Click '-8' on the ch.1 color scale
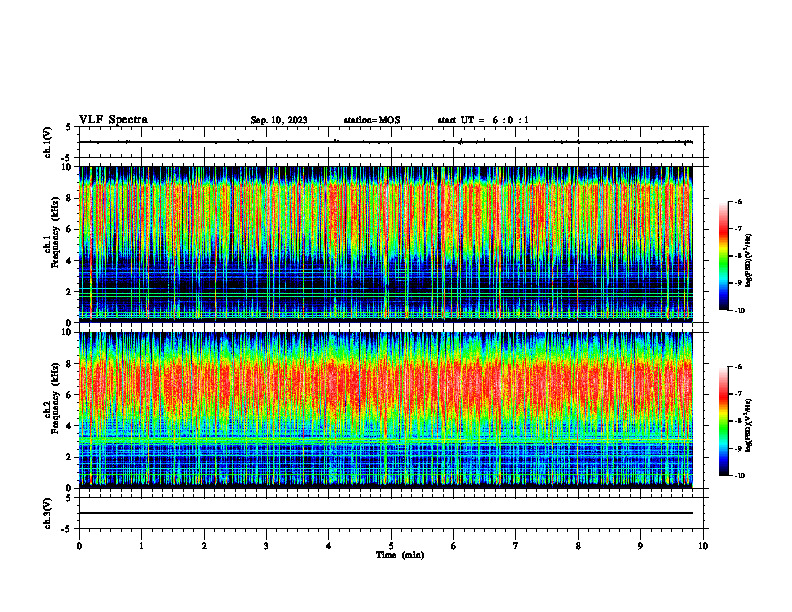 pos(738,256)
